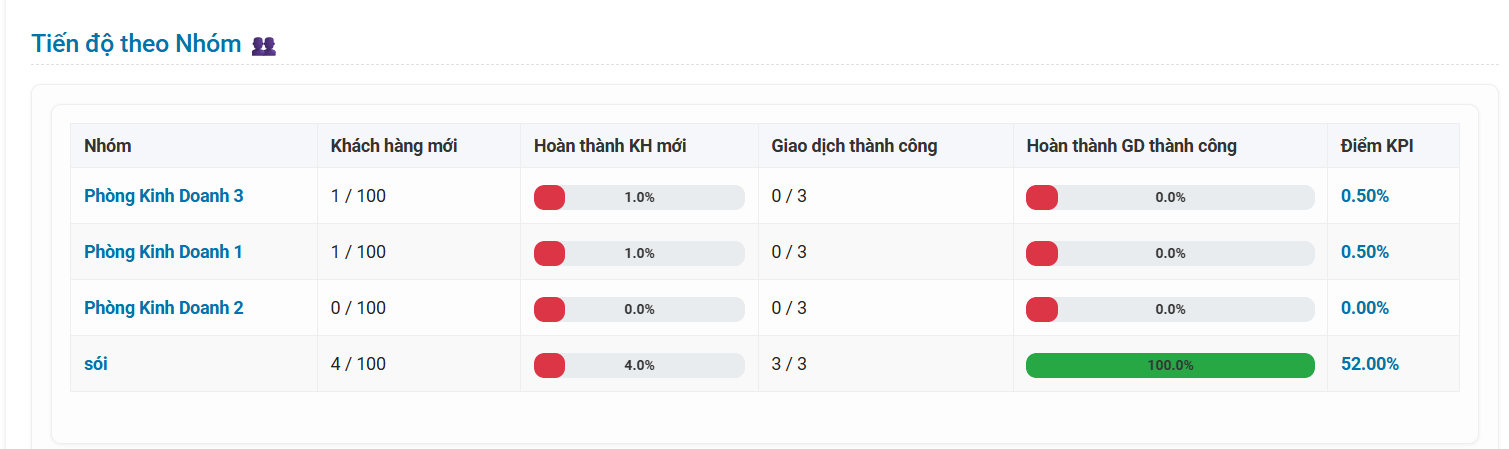
Task: Click the Nhóm column header
Action: (108, 146)
